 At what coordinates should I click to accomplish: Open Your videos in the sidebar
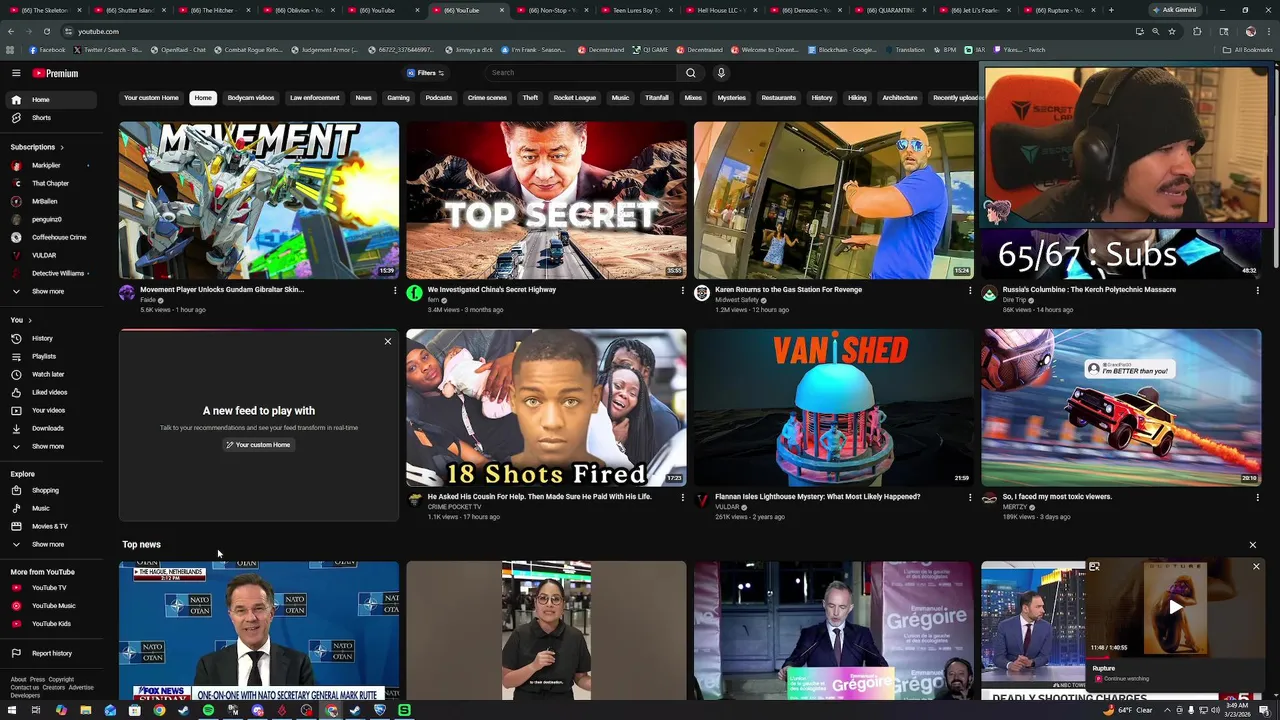[53, 410]
